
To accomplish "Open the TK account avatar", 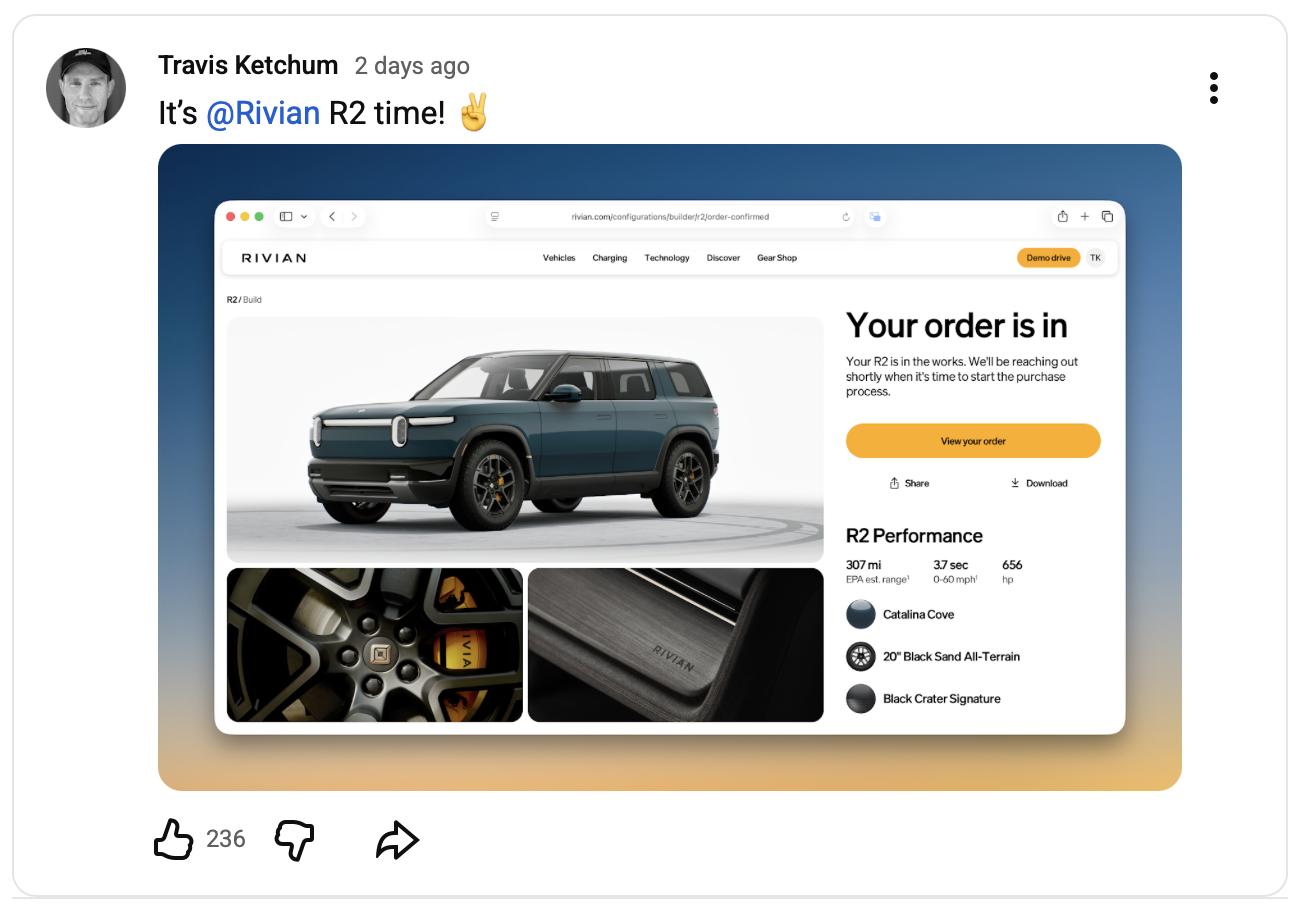I will [x=1096, y=258].
